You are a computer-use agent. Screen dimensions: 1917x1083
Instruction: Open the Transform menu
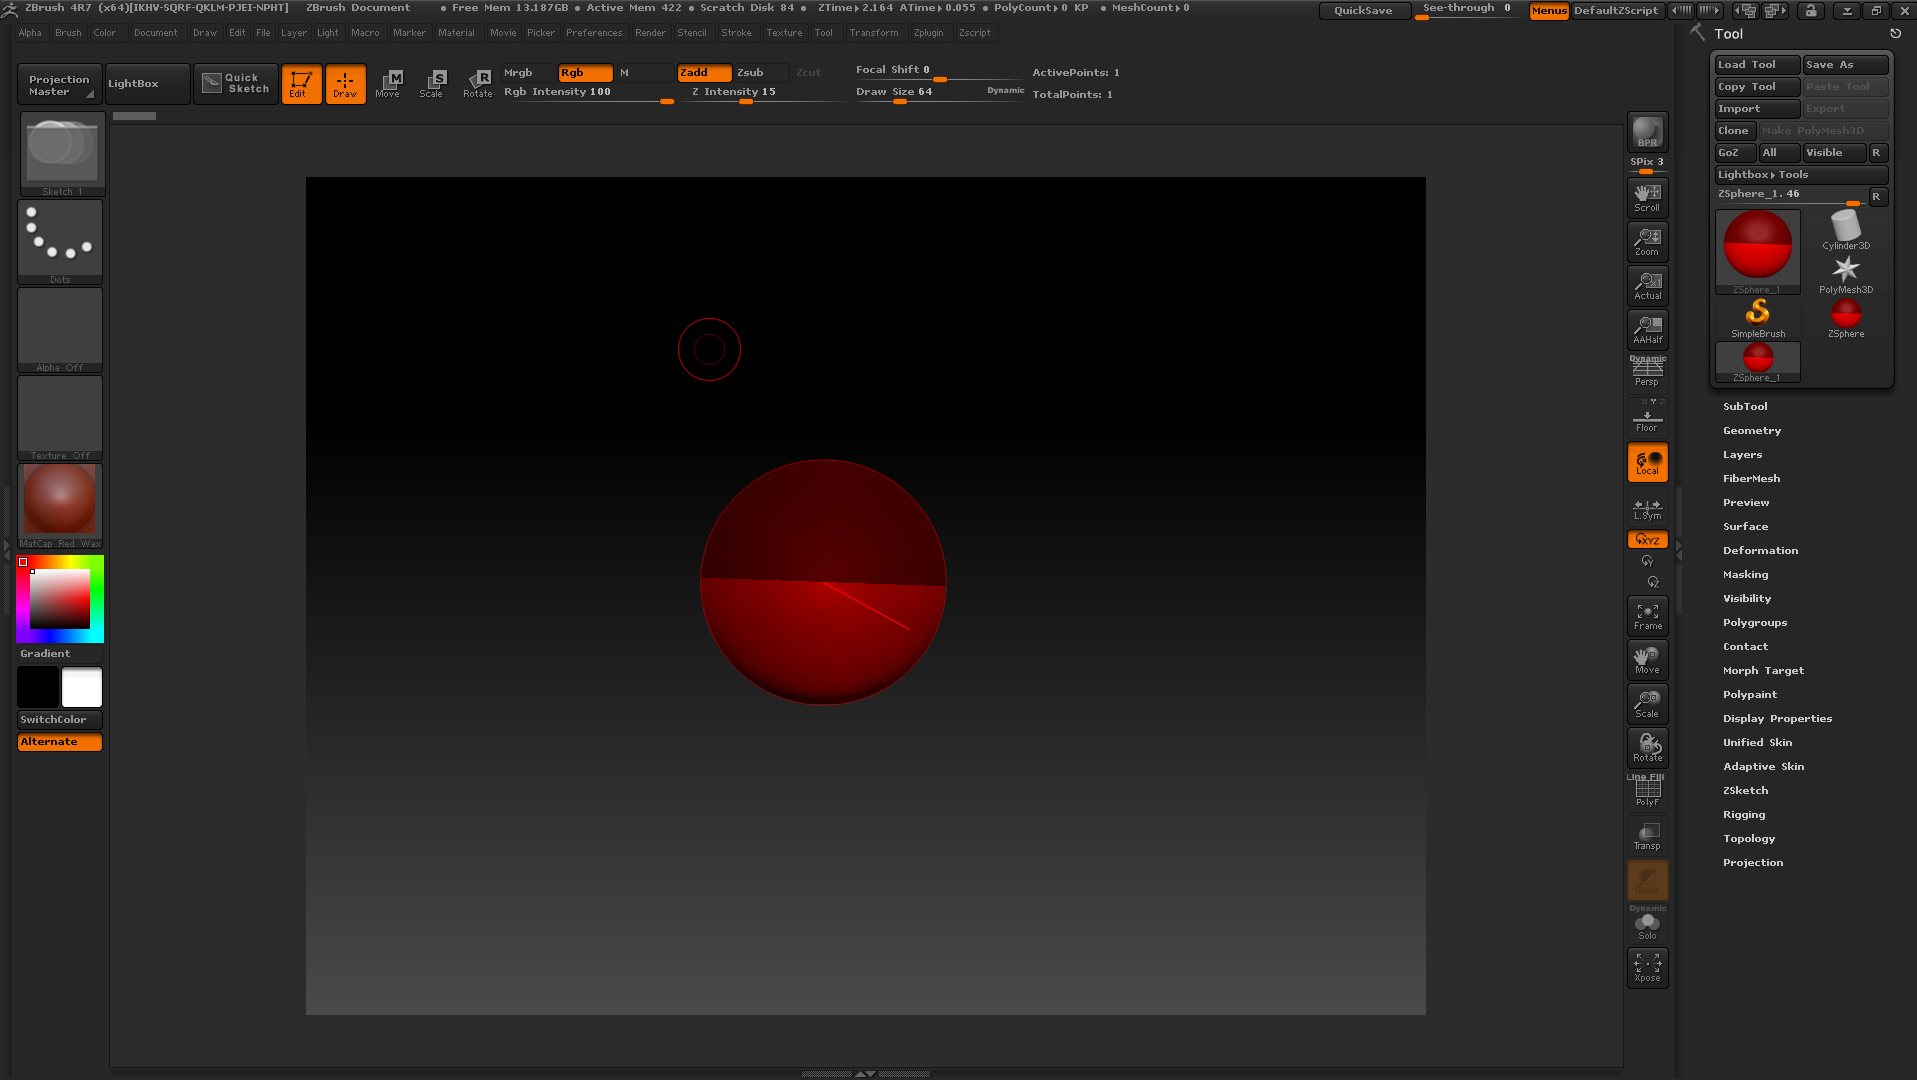tap(874, 33)
